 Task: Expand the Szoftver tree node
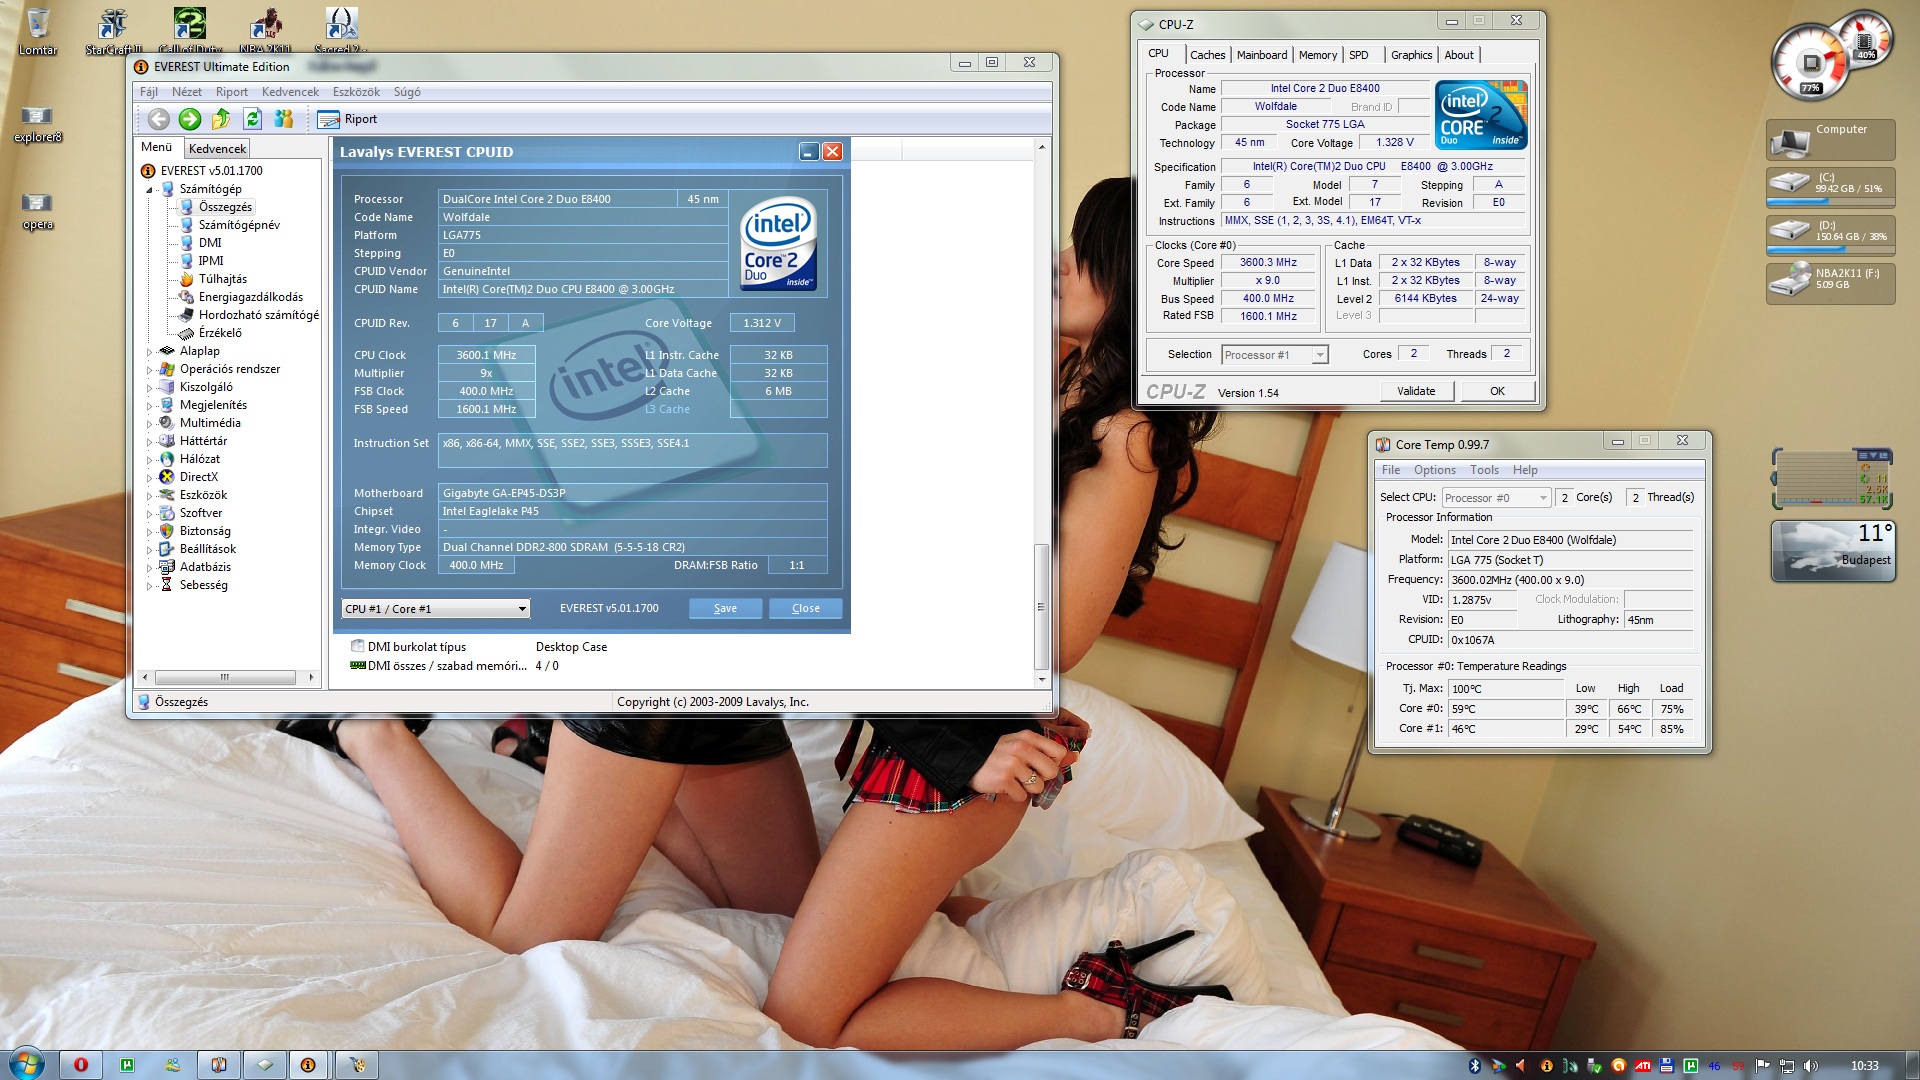click(150, 514)
